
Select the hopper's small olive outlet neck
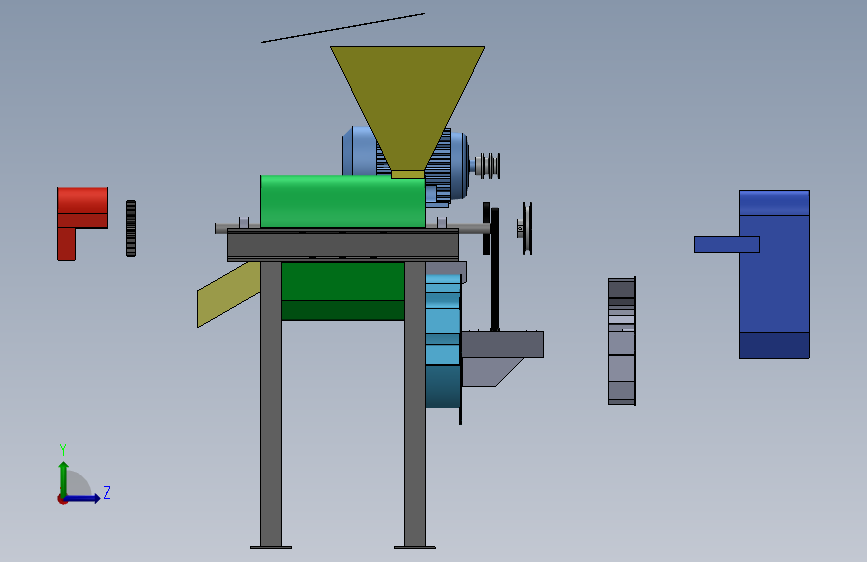point(408,174)
